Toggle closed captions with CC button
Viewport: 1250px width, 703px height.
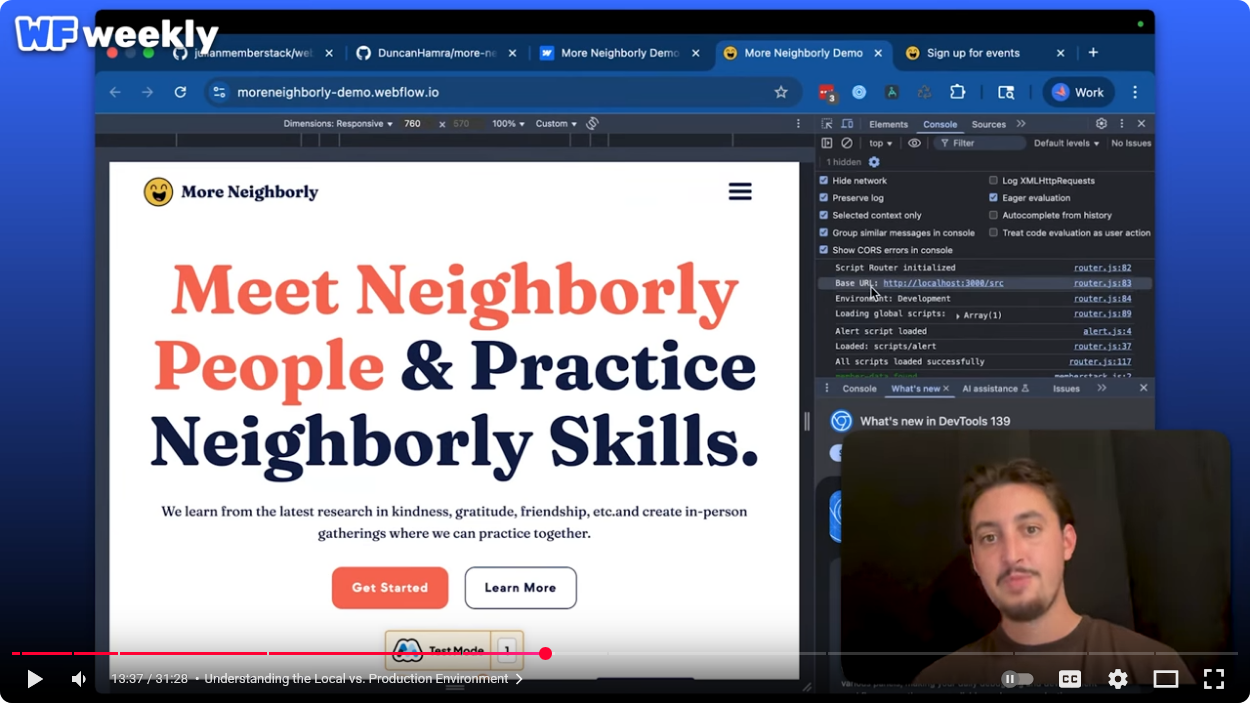[1070, 679]
